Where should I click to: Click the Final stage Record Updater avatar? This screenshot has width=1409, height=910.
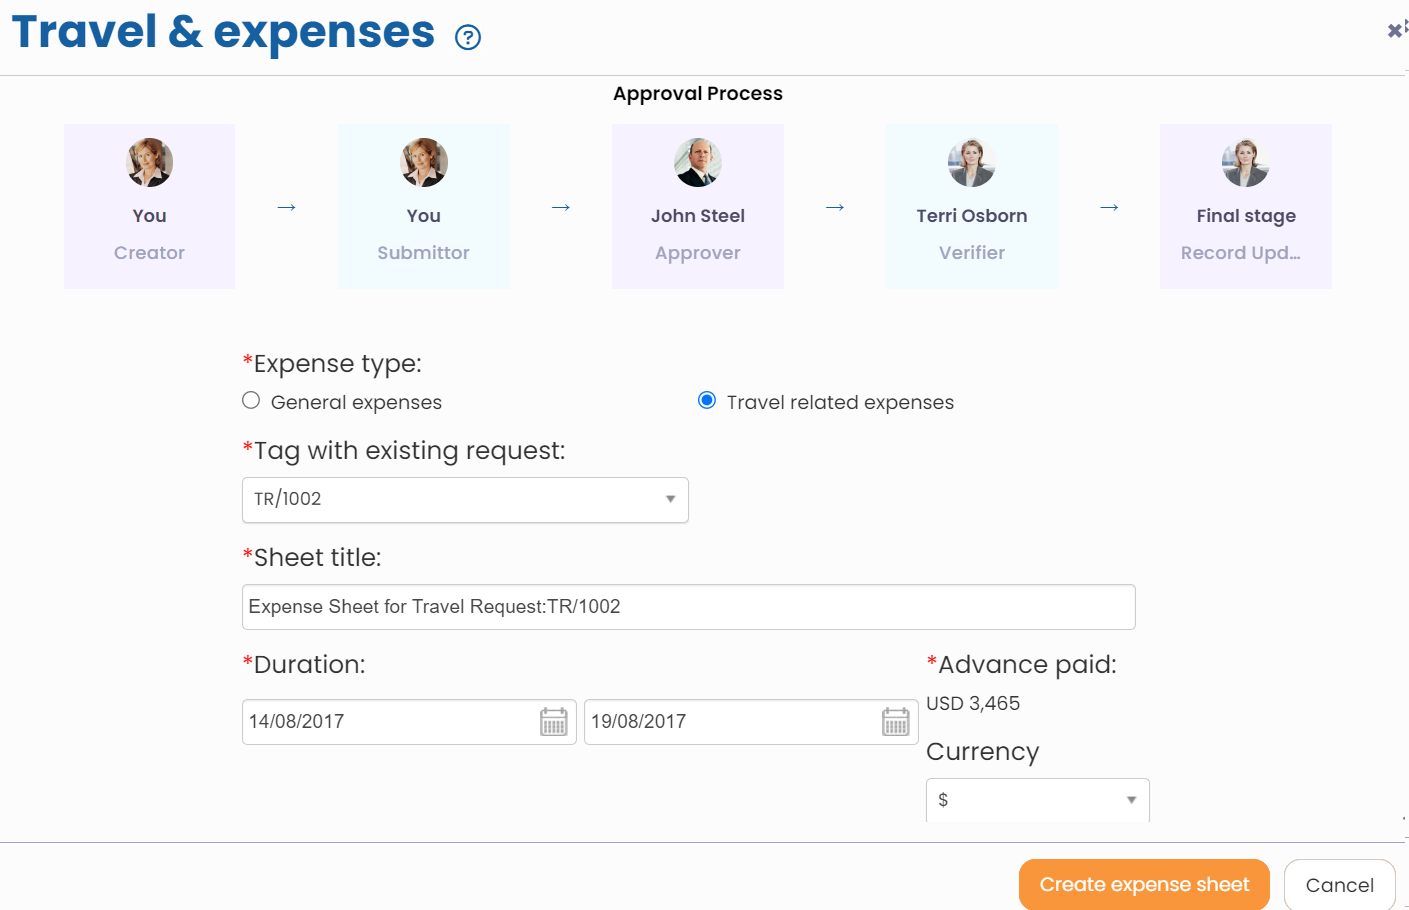(x=1245, y=162)
